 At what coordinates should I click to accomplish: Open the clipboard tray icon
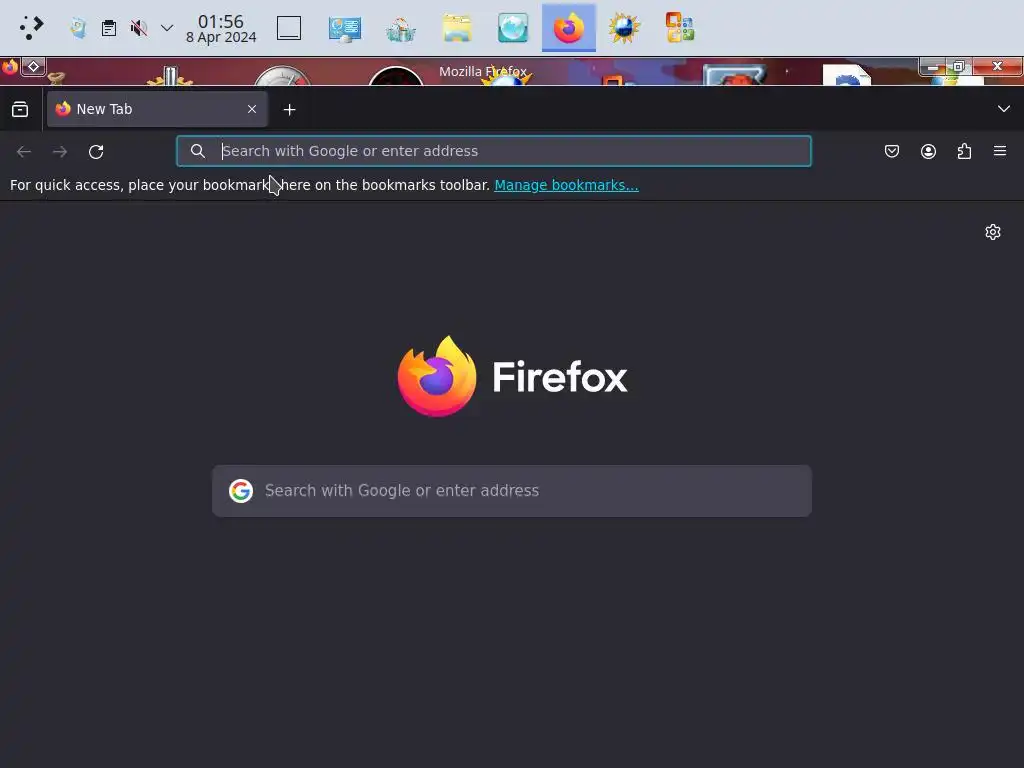[x=108, y=28]
